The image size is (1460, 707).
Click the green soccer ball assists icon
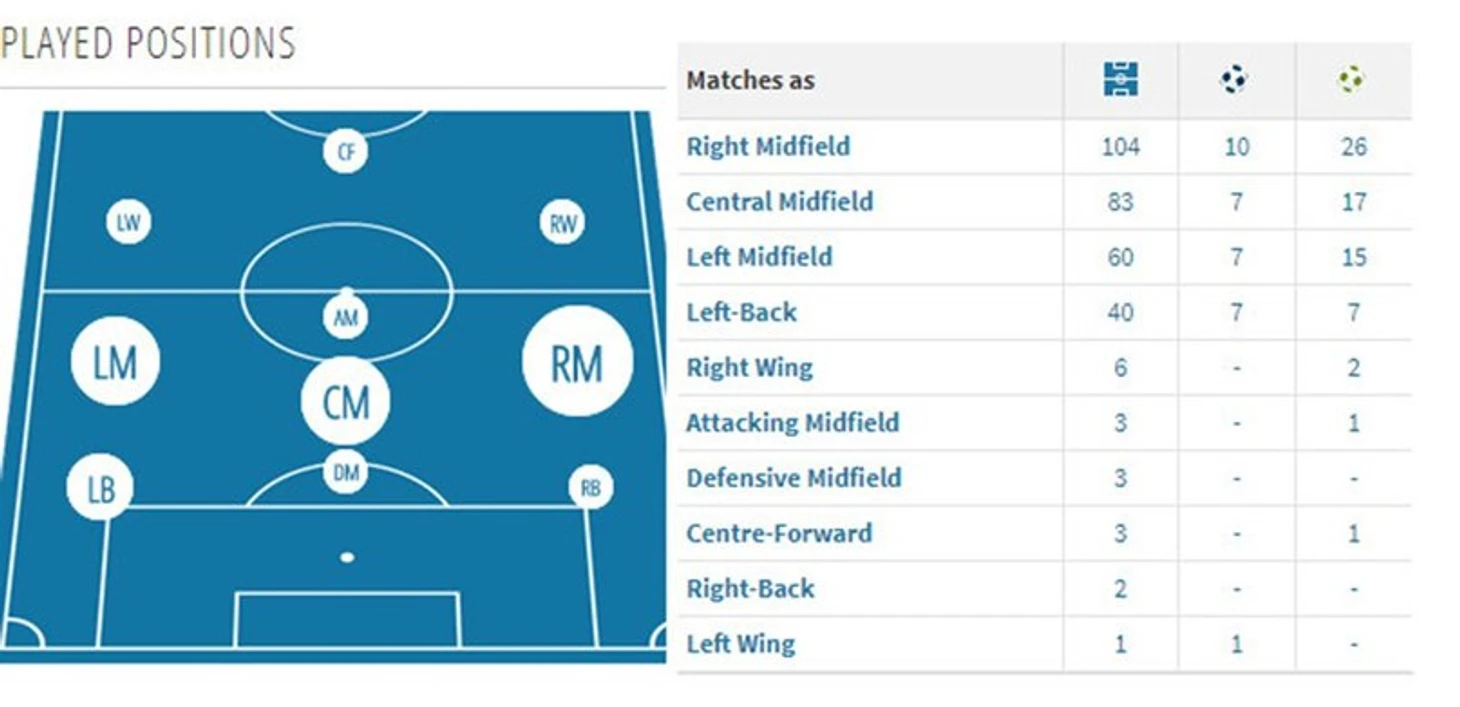click(1351, 79)
